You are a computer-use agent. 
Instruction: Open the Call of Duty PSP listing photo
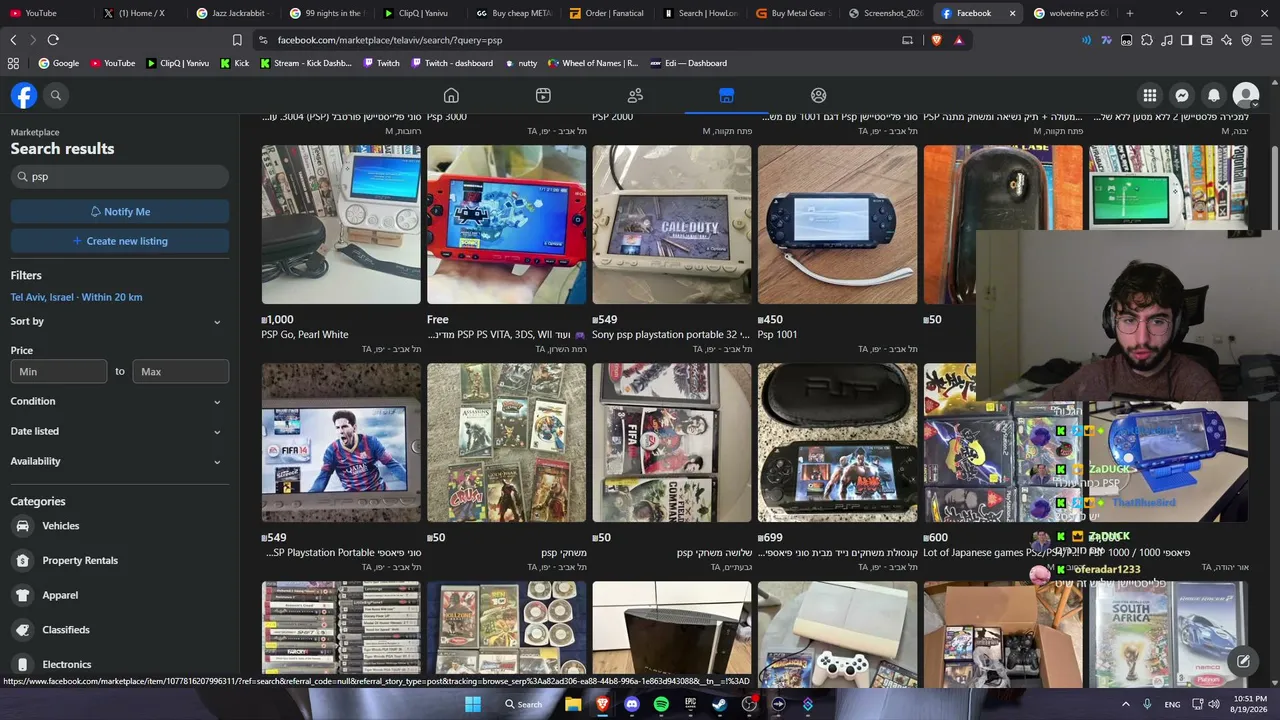[x=672, y=224]
